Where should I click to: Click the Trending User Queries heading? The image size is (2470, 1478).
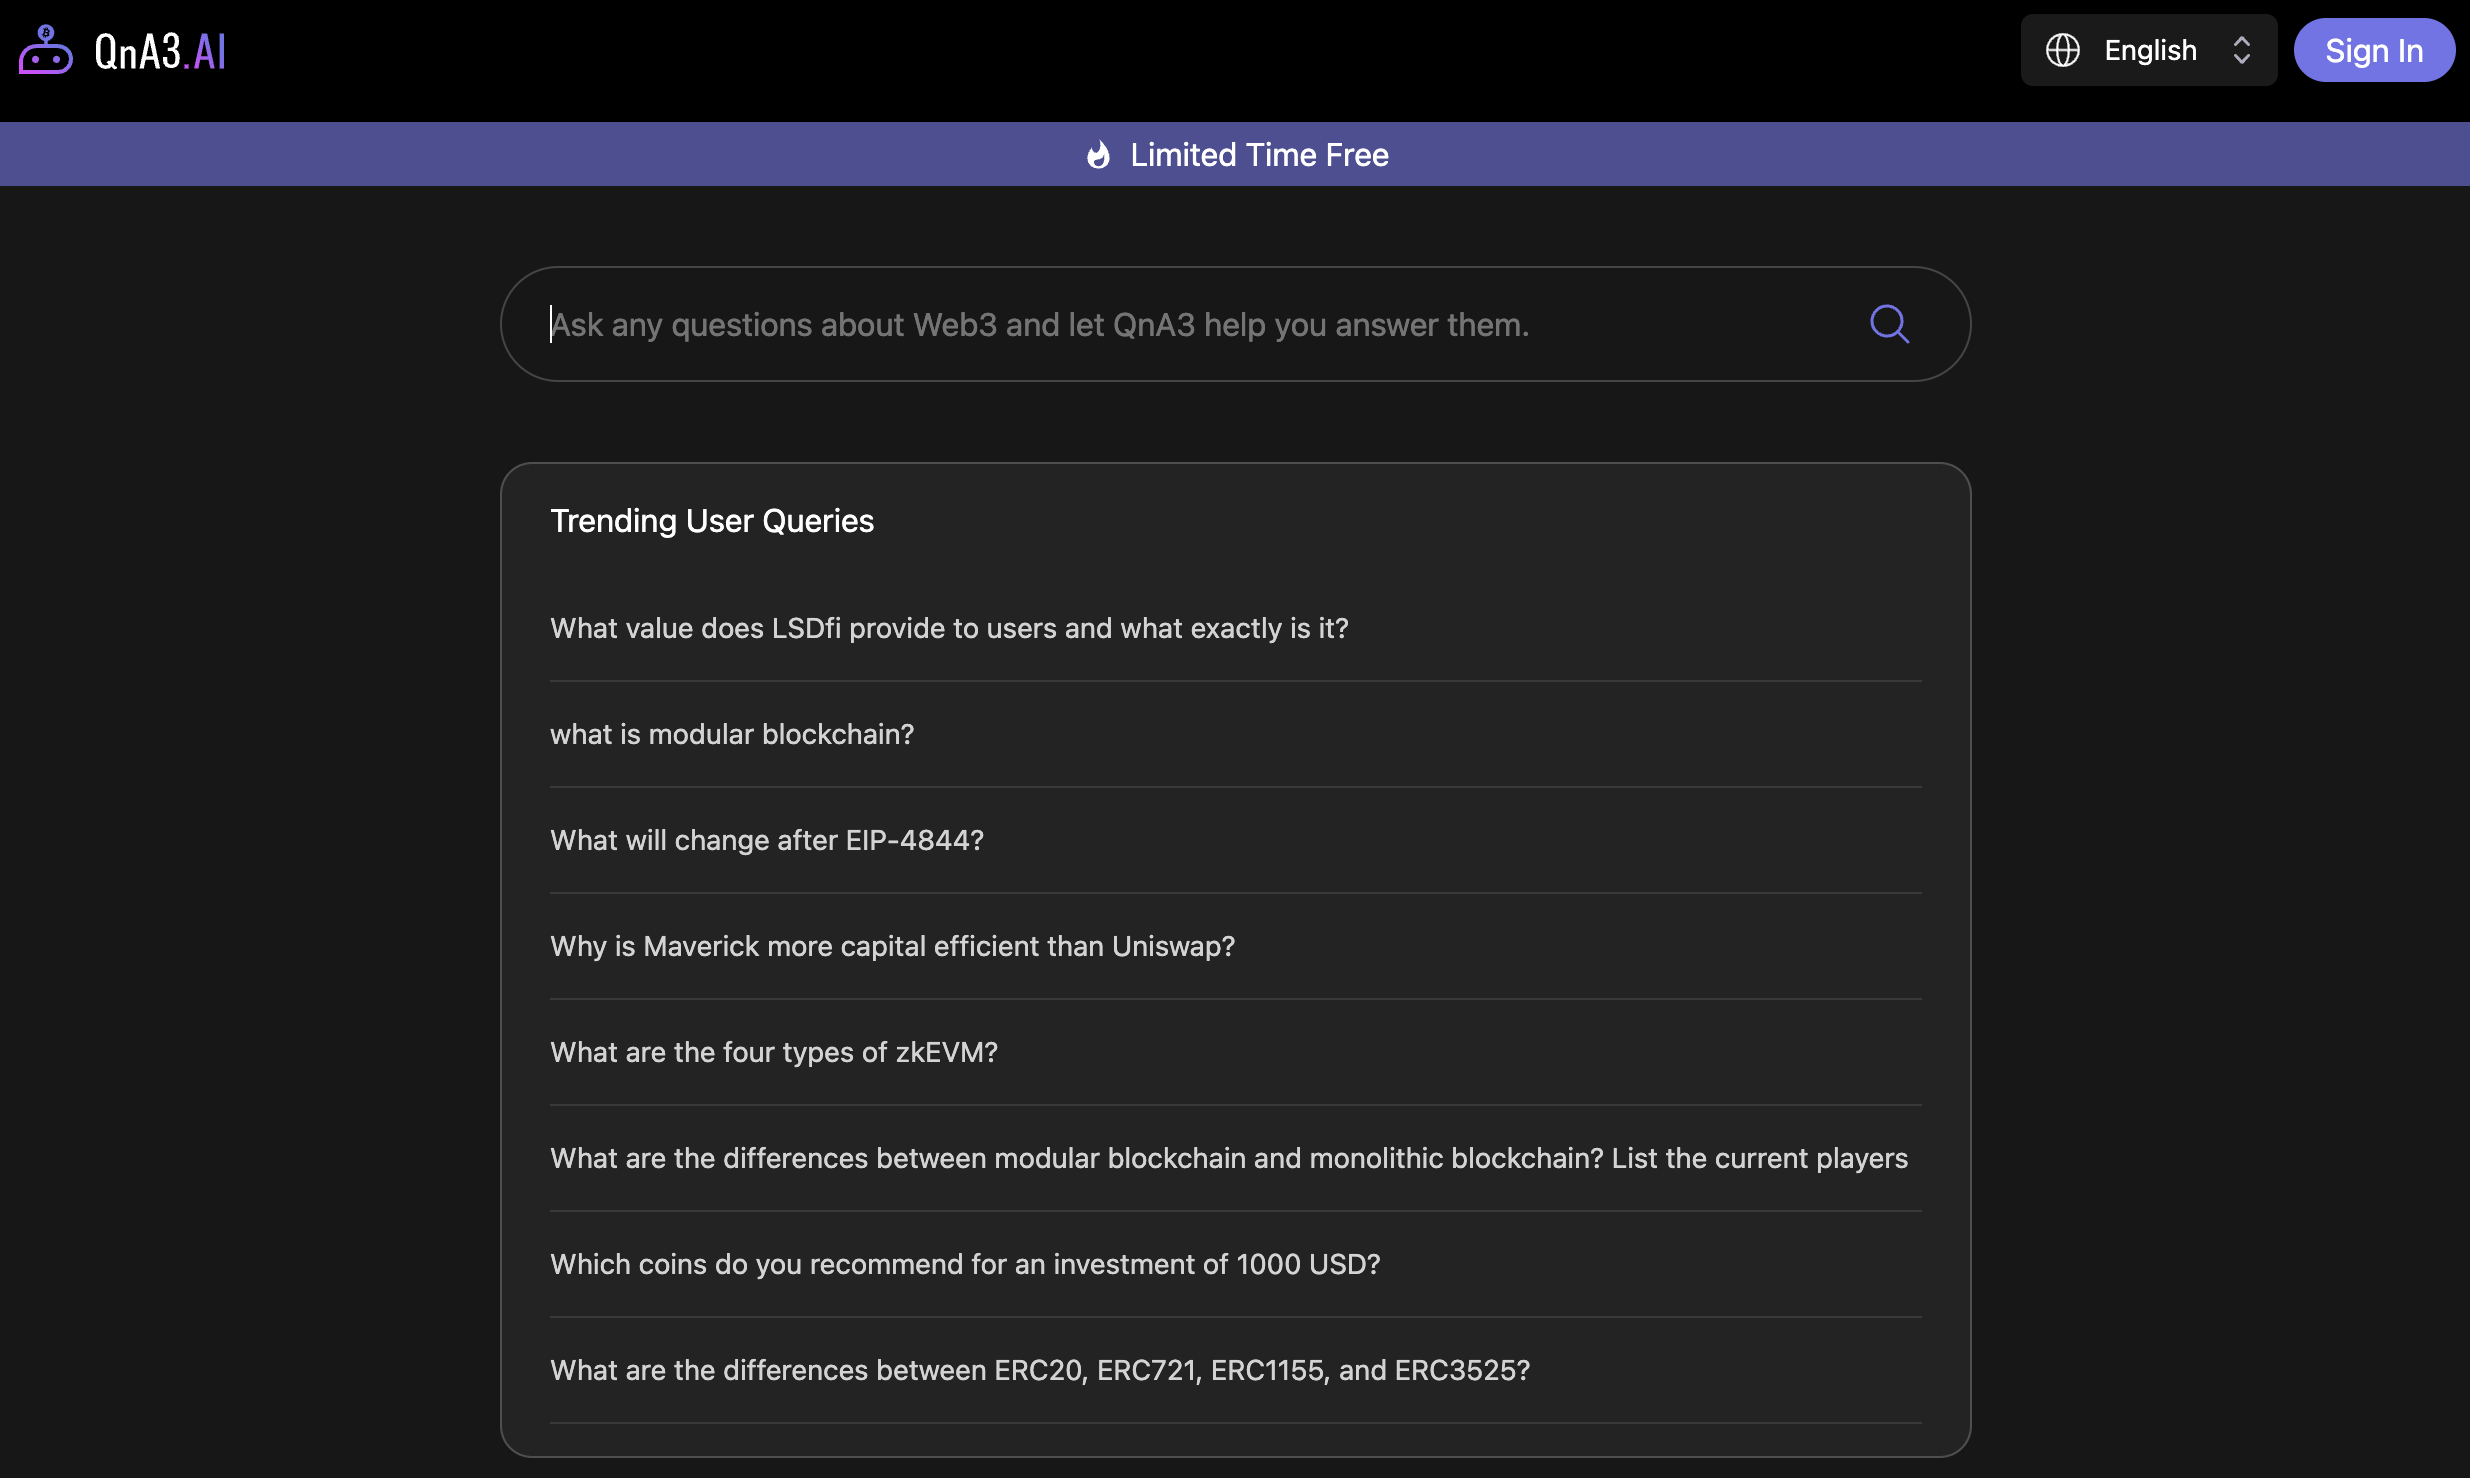coord(712,521)
